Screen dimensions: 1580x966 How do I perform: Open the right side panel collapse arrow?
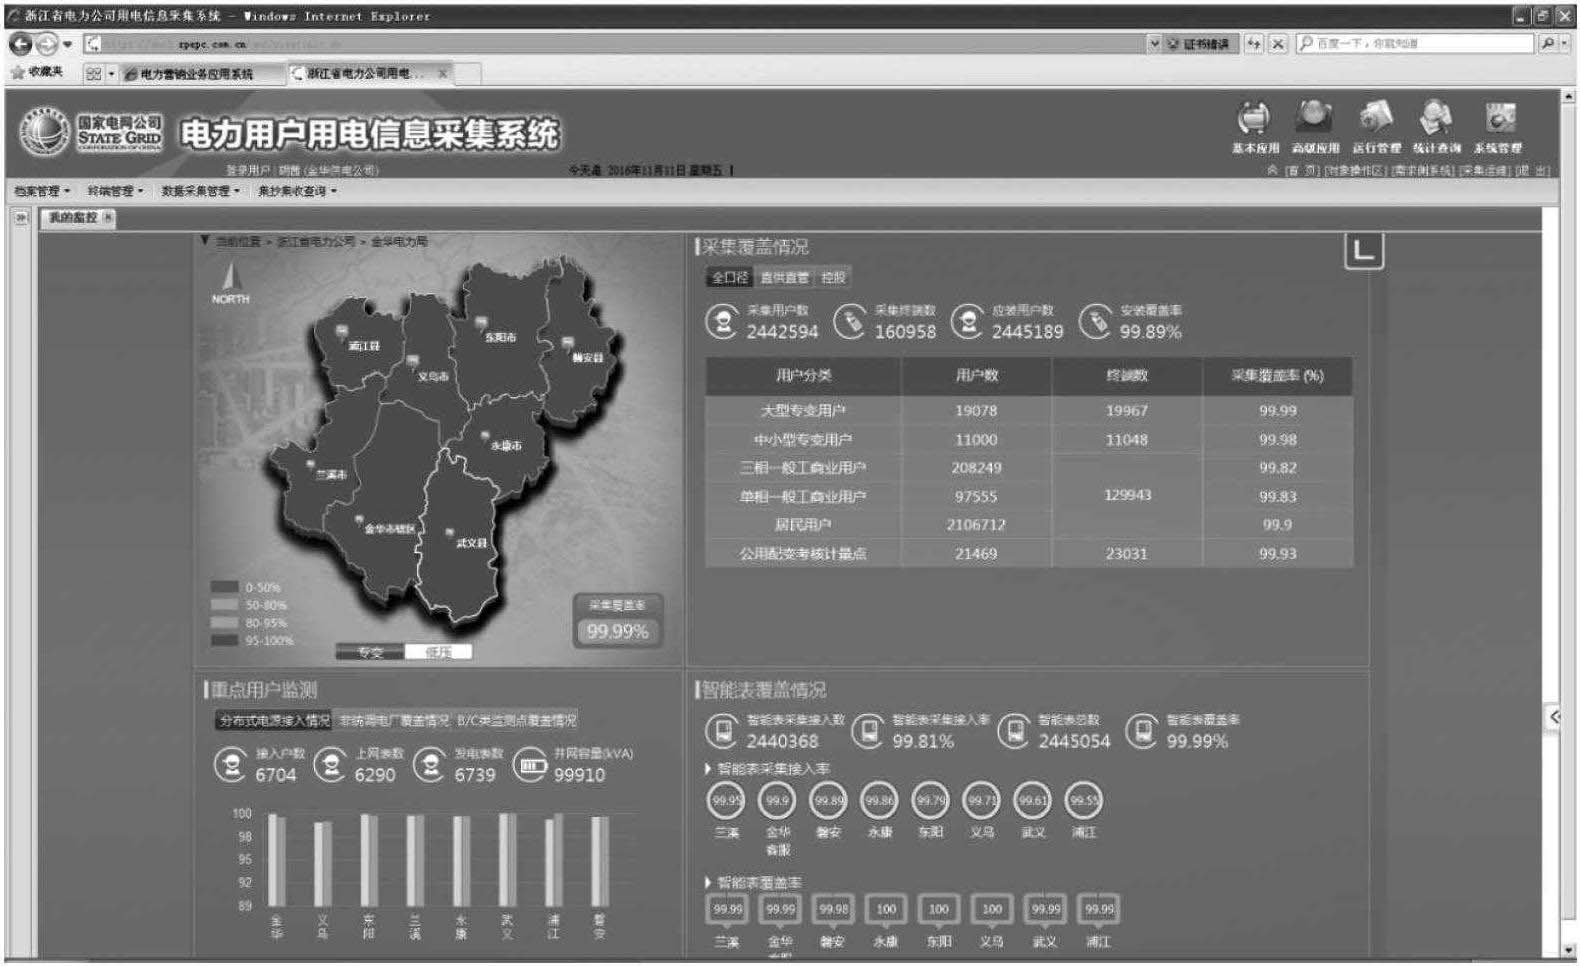pyautogui.click(x=1554, y=716)
